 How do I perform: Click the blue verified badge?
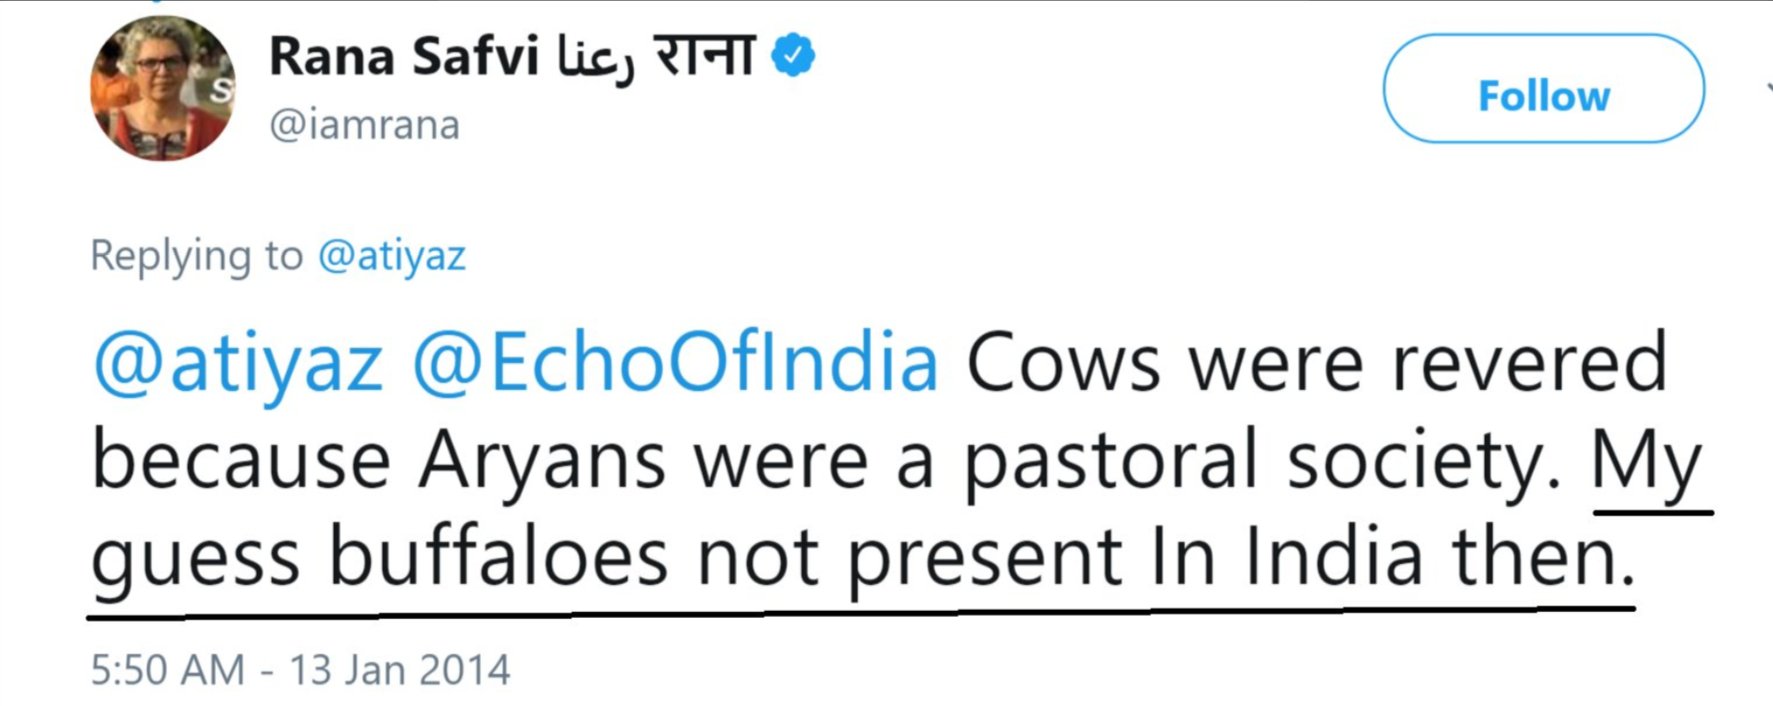point(793,56)
